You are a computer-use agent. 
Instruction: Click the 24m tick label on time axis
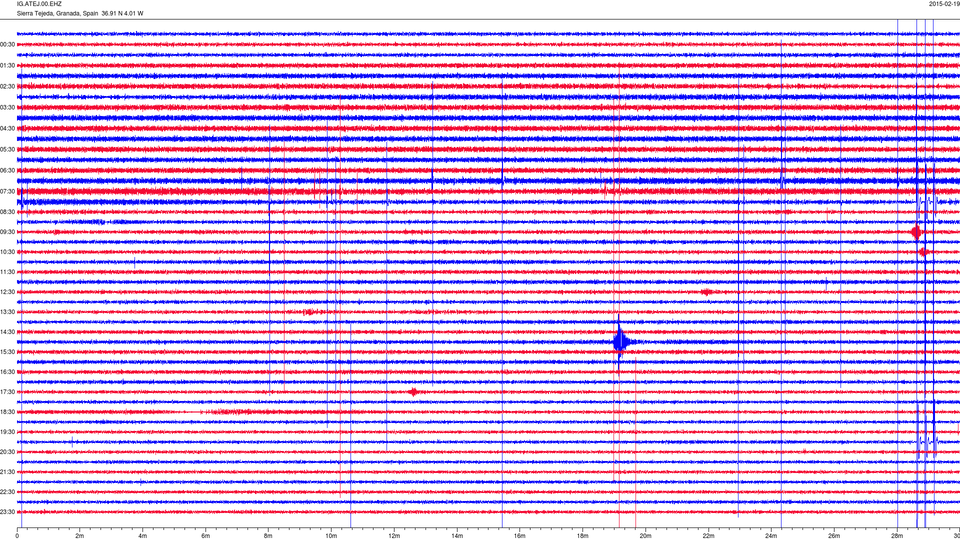point(771,536)
